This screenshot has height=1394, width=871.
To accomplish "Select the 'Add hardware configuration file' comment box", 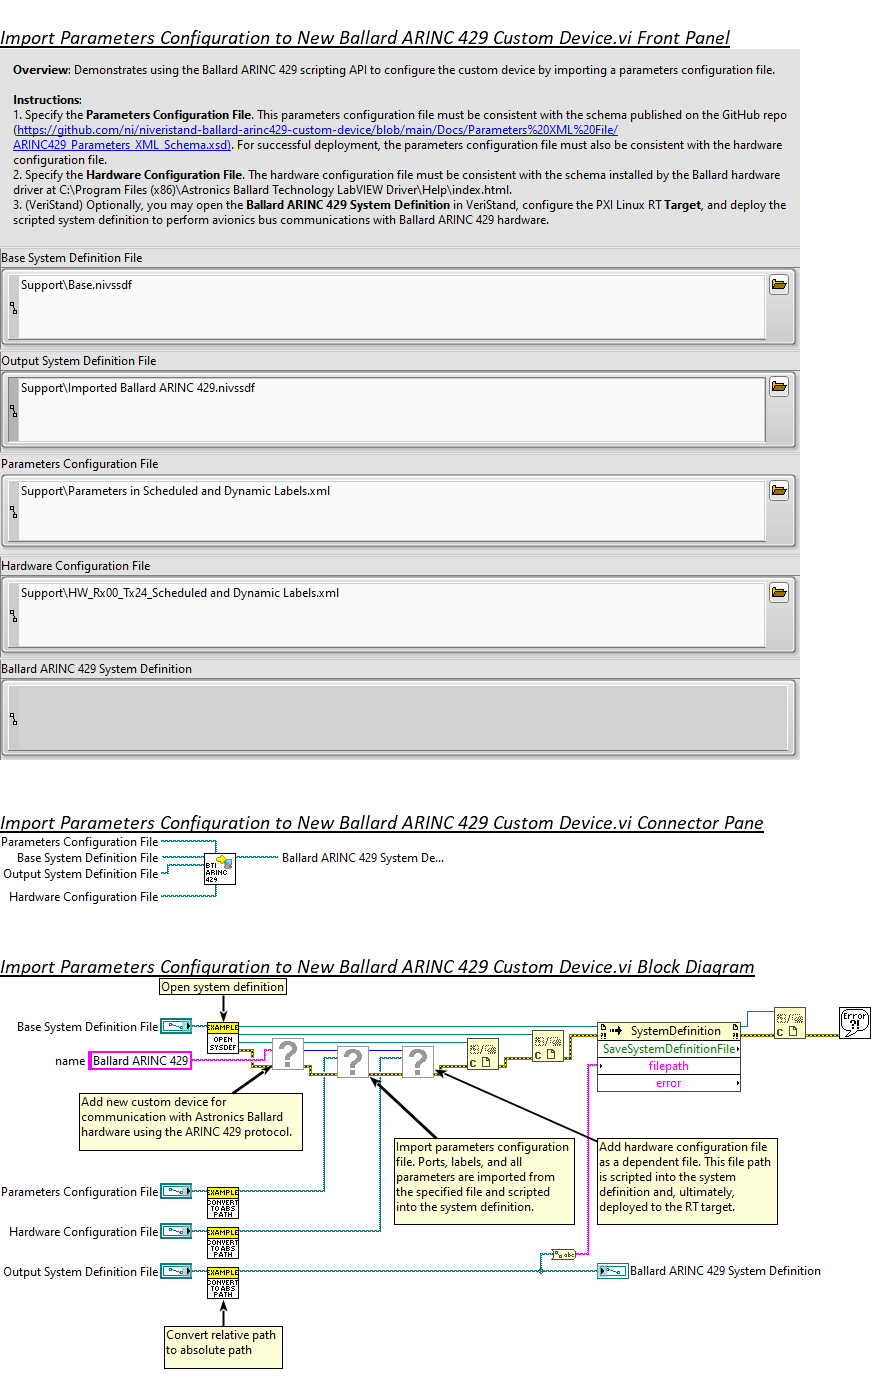I will [687, 1181].
